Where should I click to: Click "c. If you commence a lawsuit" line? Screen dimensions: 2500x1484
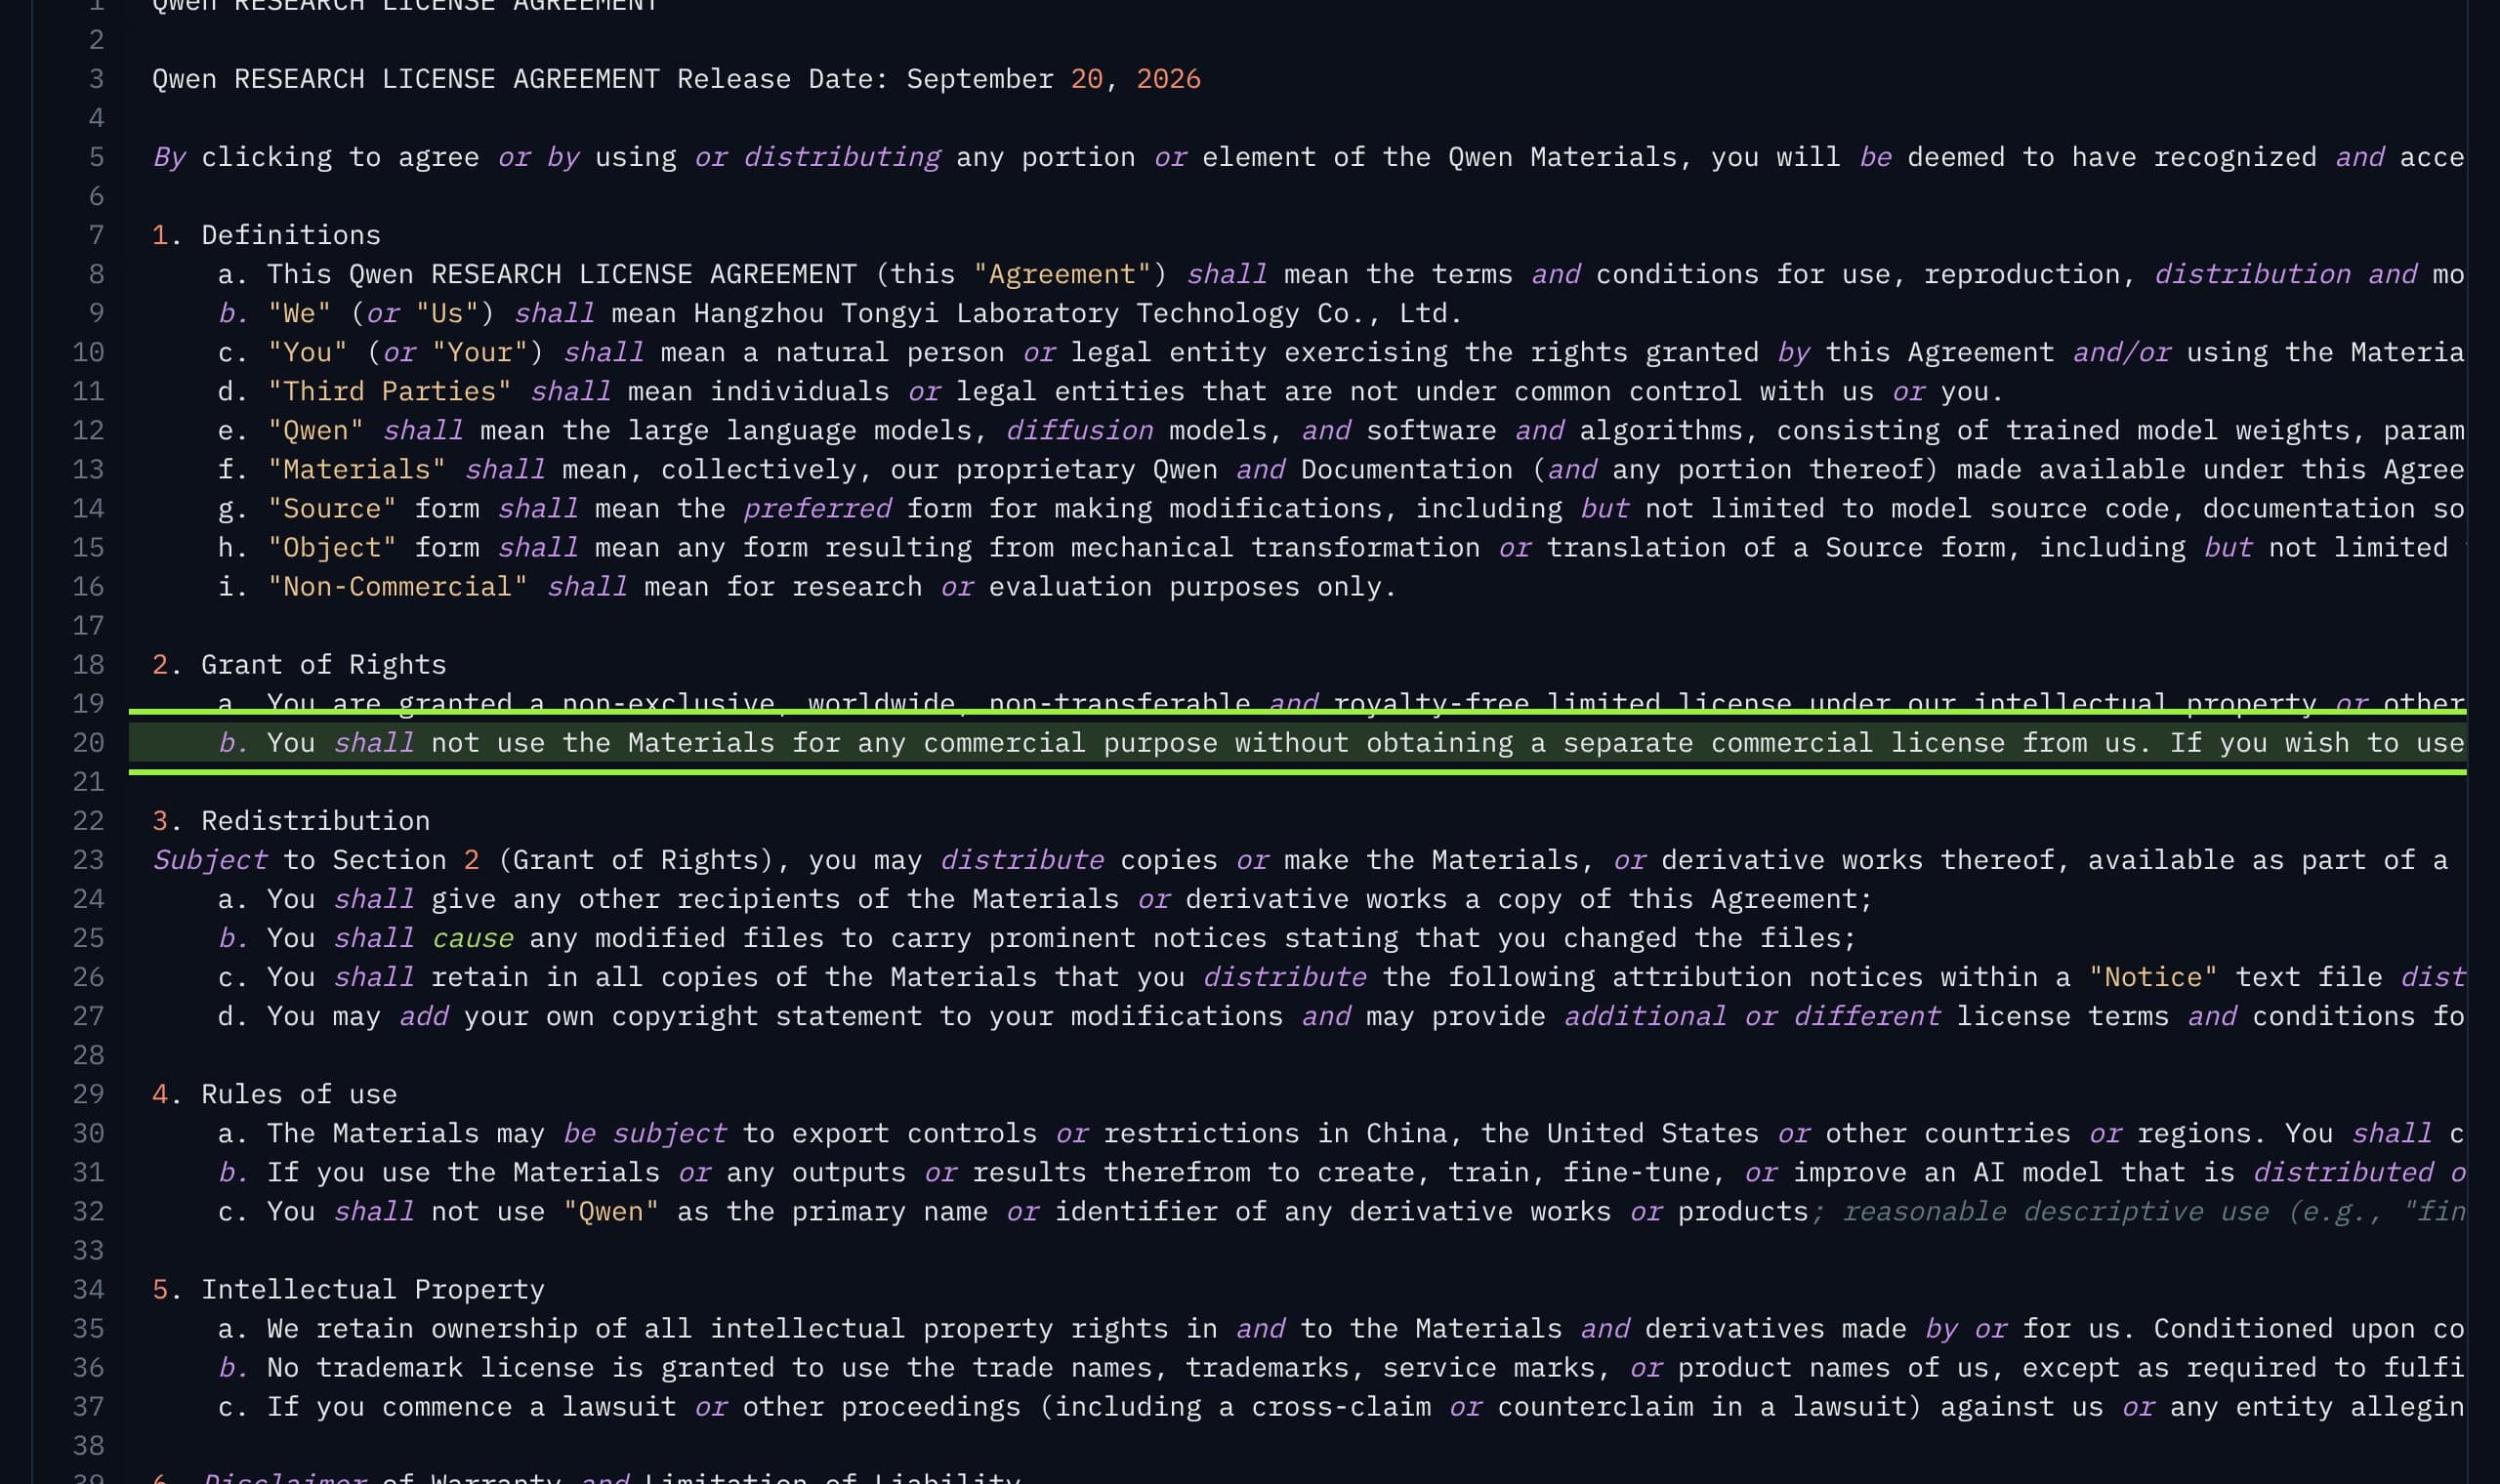point(1341,1406)
